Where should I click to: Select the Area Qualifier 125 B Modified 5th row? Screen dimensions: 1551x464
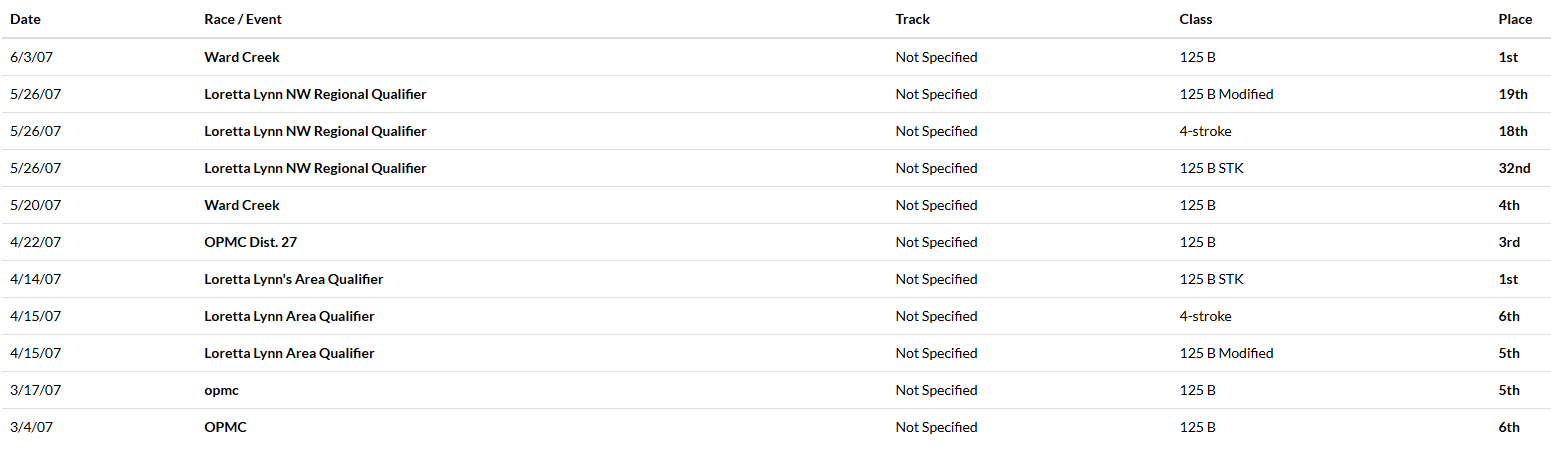[775, 353]
